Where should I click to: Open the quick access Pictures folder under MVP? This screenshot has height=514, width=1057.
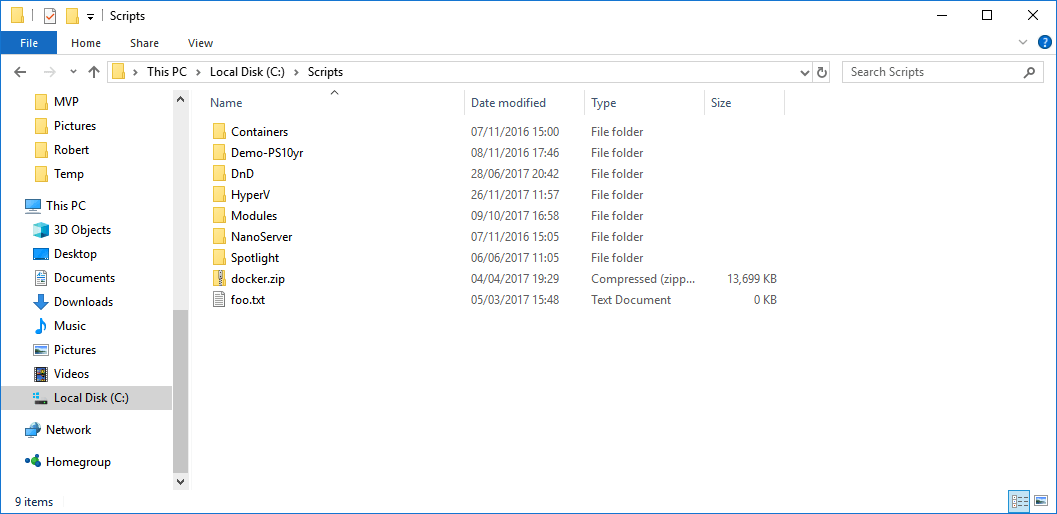click(75, 125)
